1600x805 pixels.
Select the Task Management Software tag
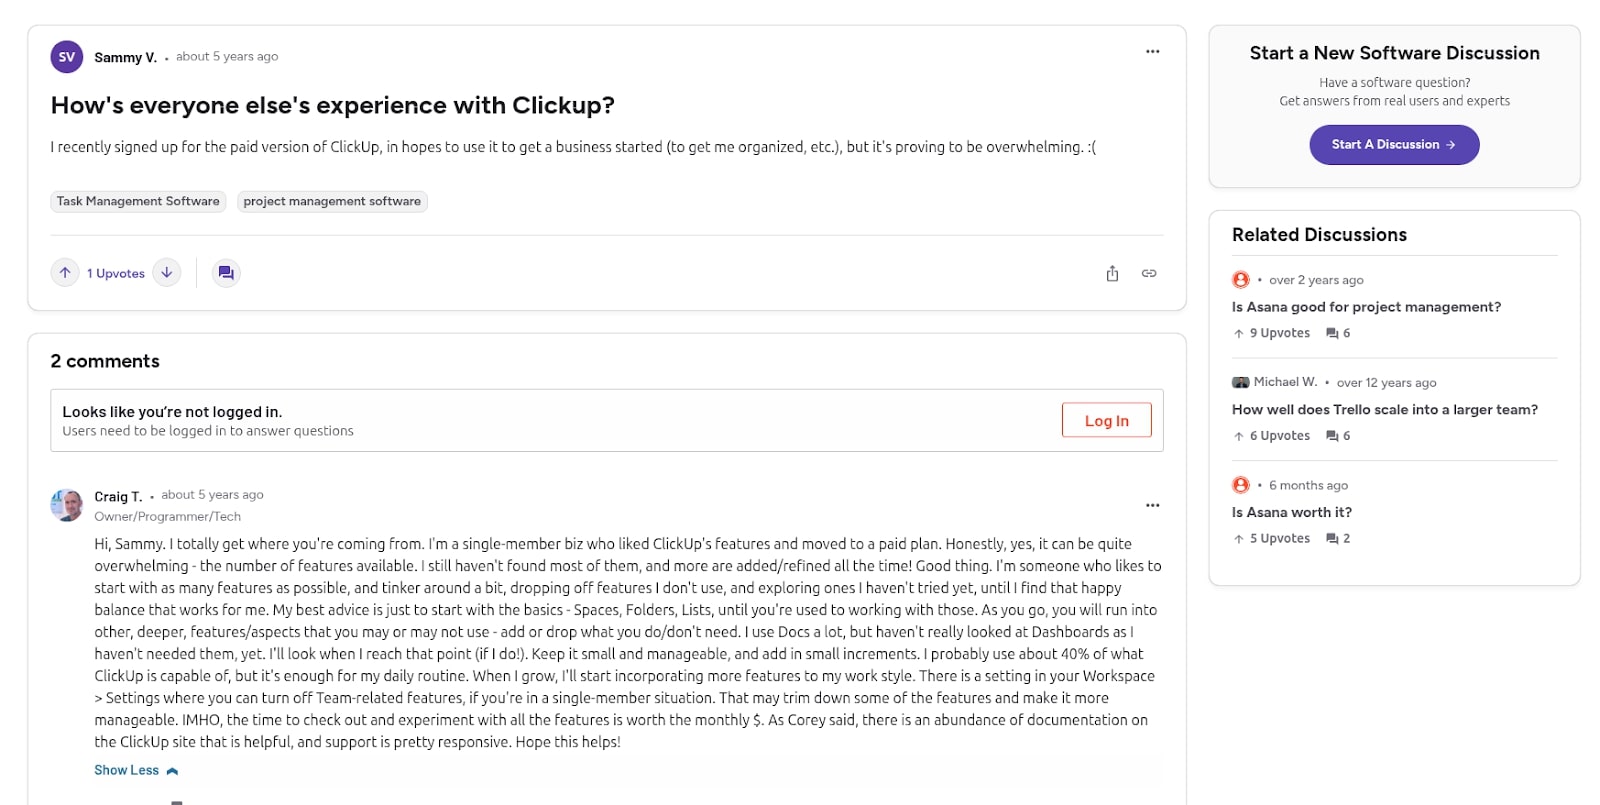tap(137, 201)
